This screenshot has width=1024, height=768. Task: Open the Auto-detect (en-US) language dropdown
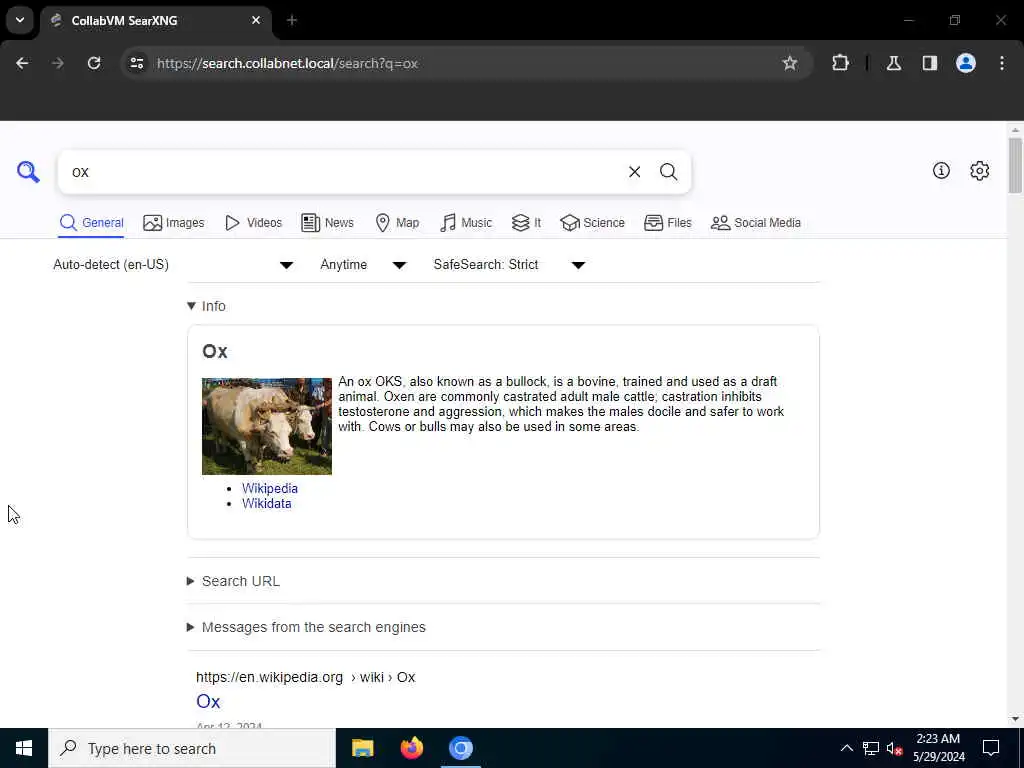click(173, 264)
